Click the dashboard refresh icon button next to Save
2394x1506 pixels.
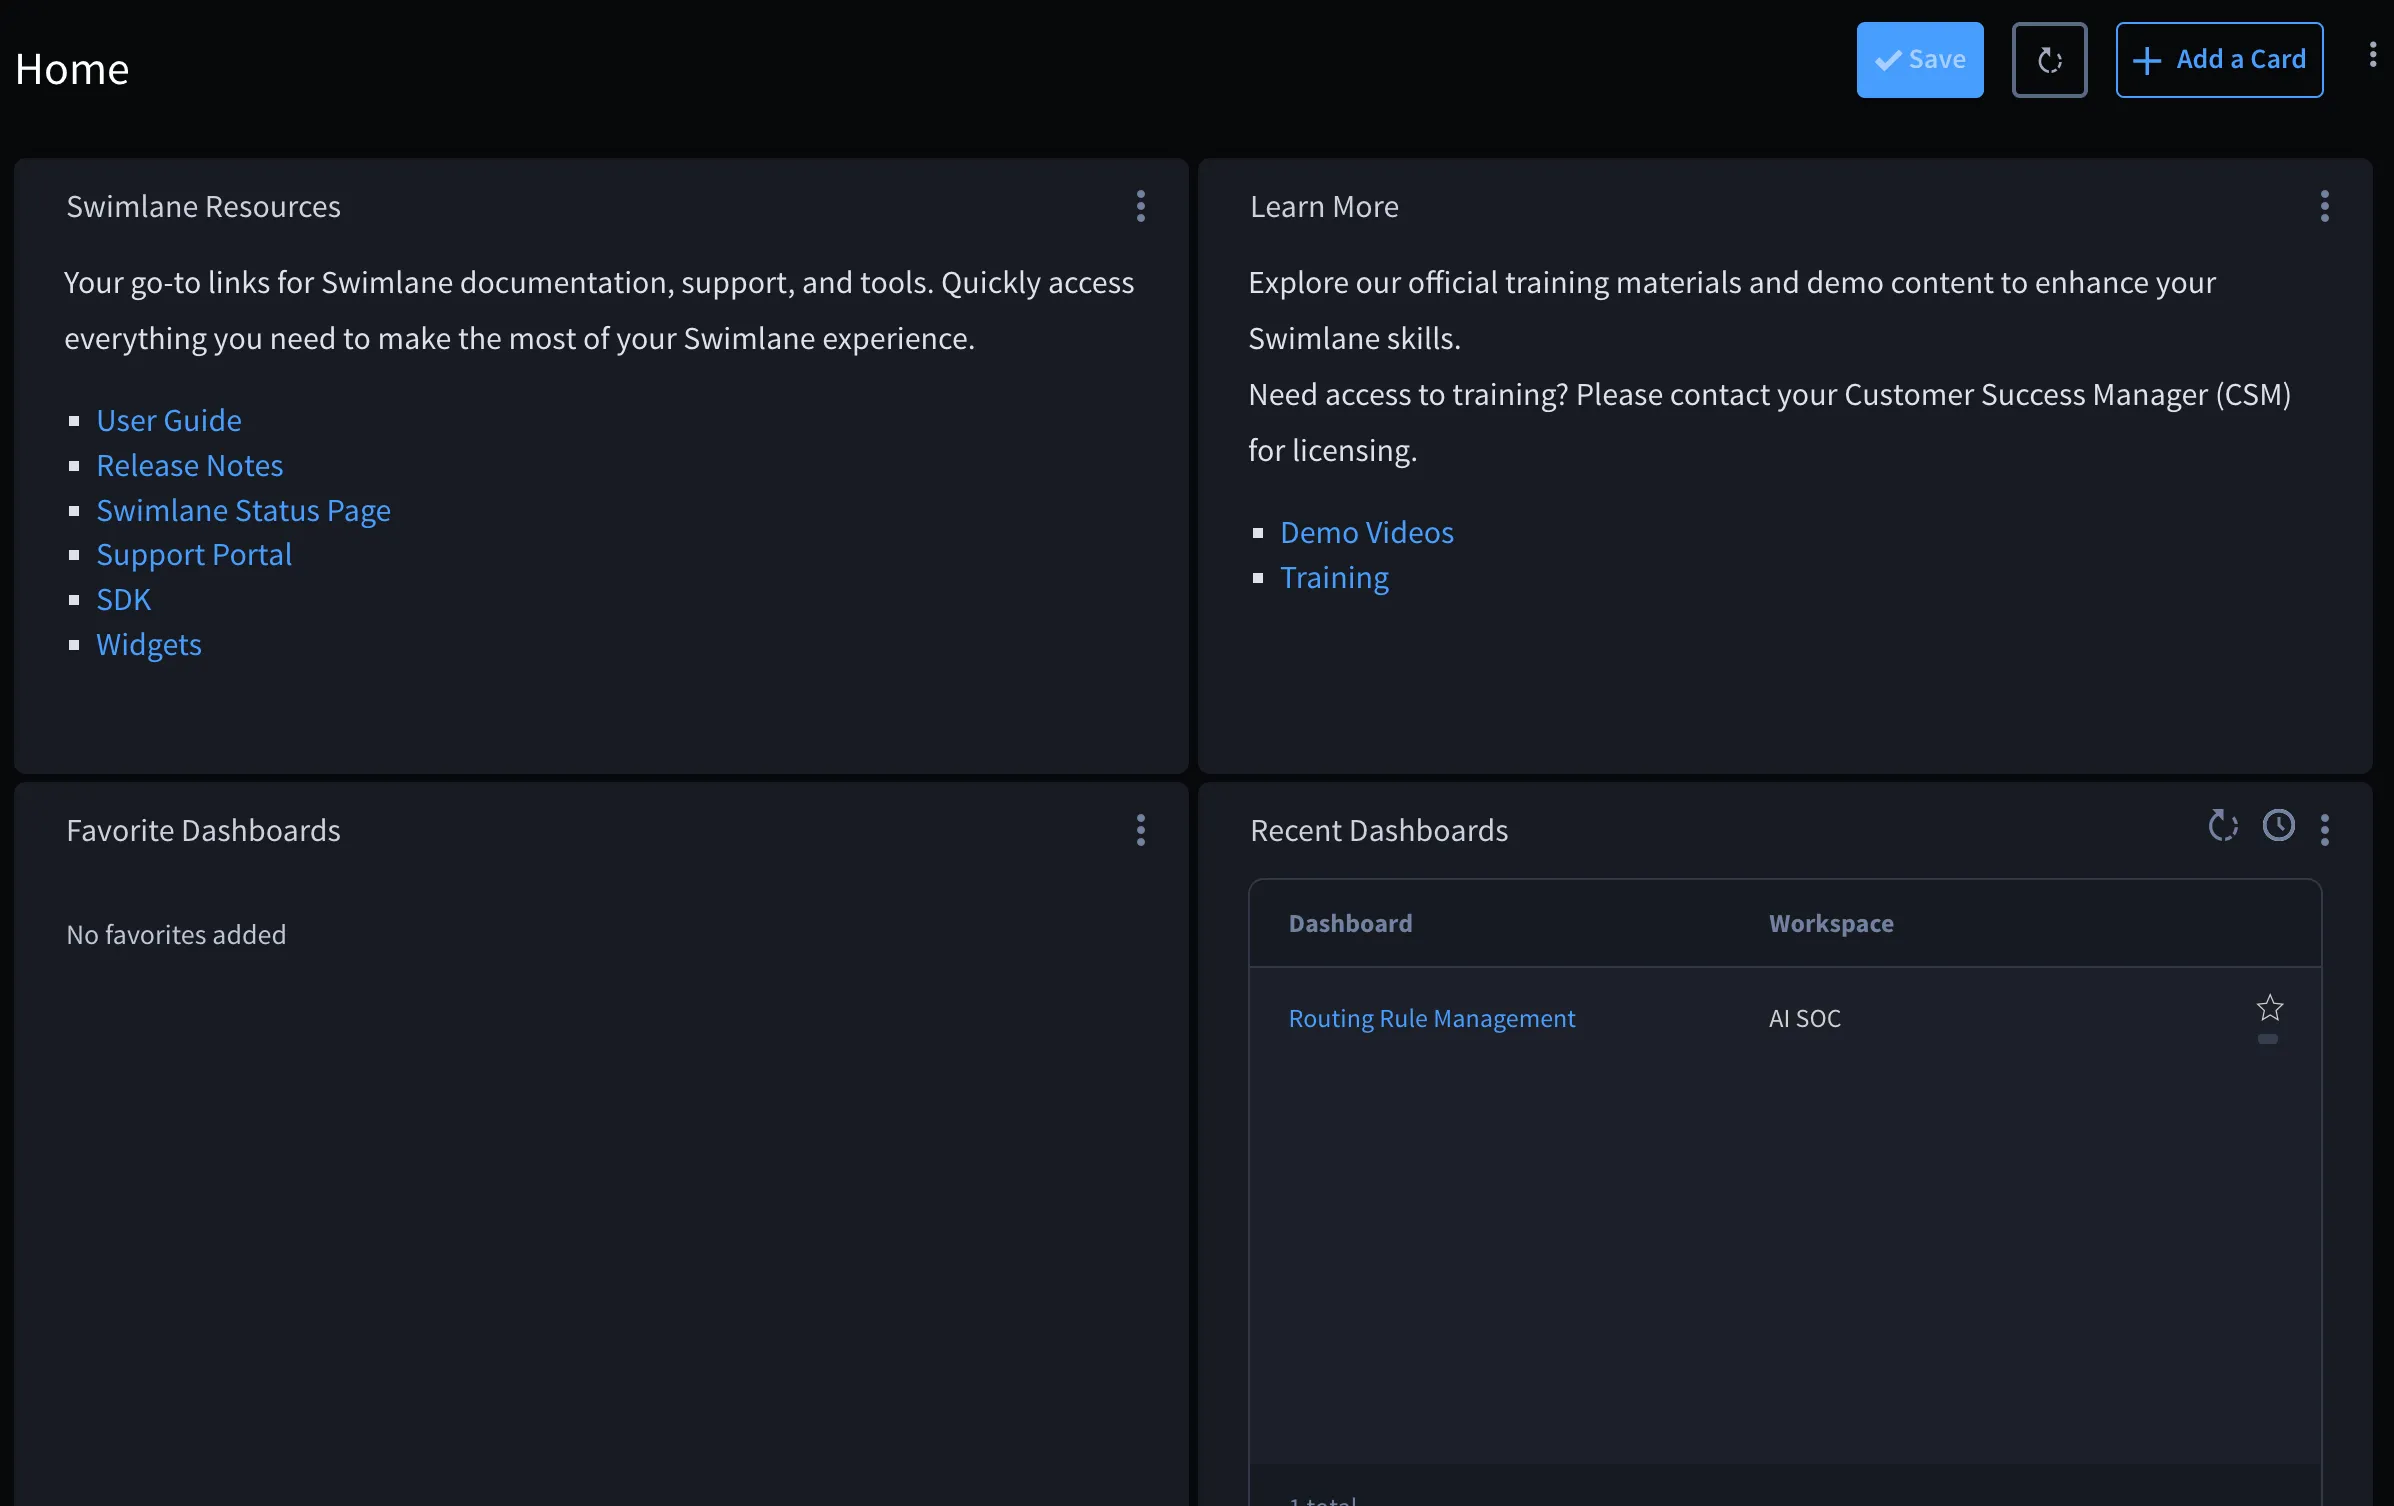pos(2049,60)
